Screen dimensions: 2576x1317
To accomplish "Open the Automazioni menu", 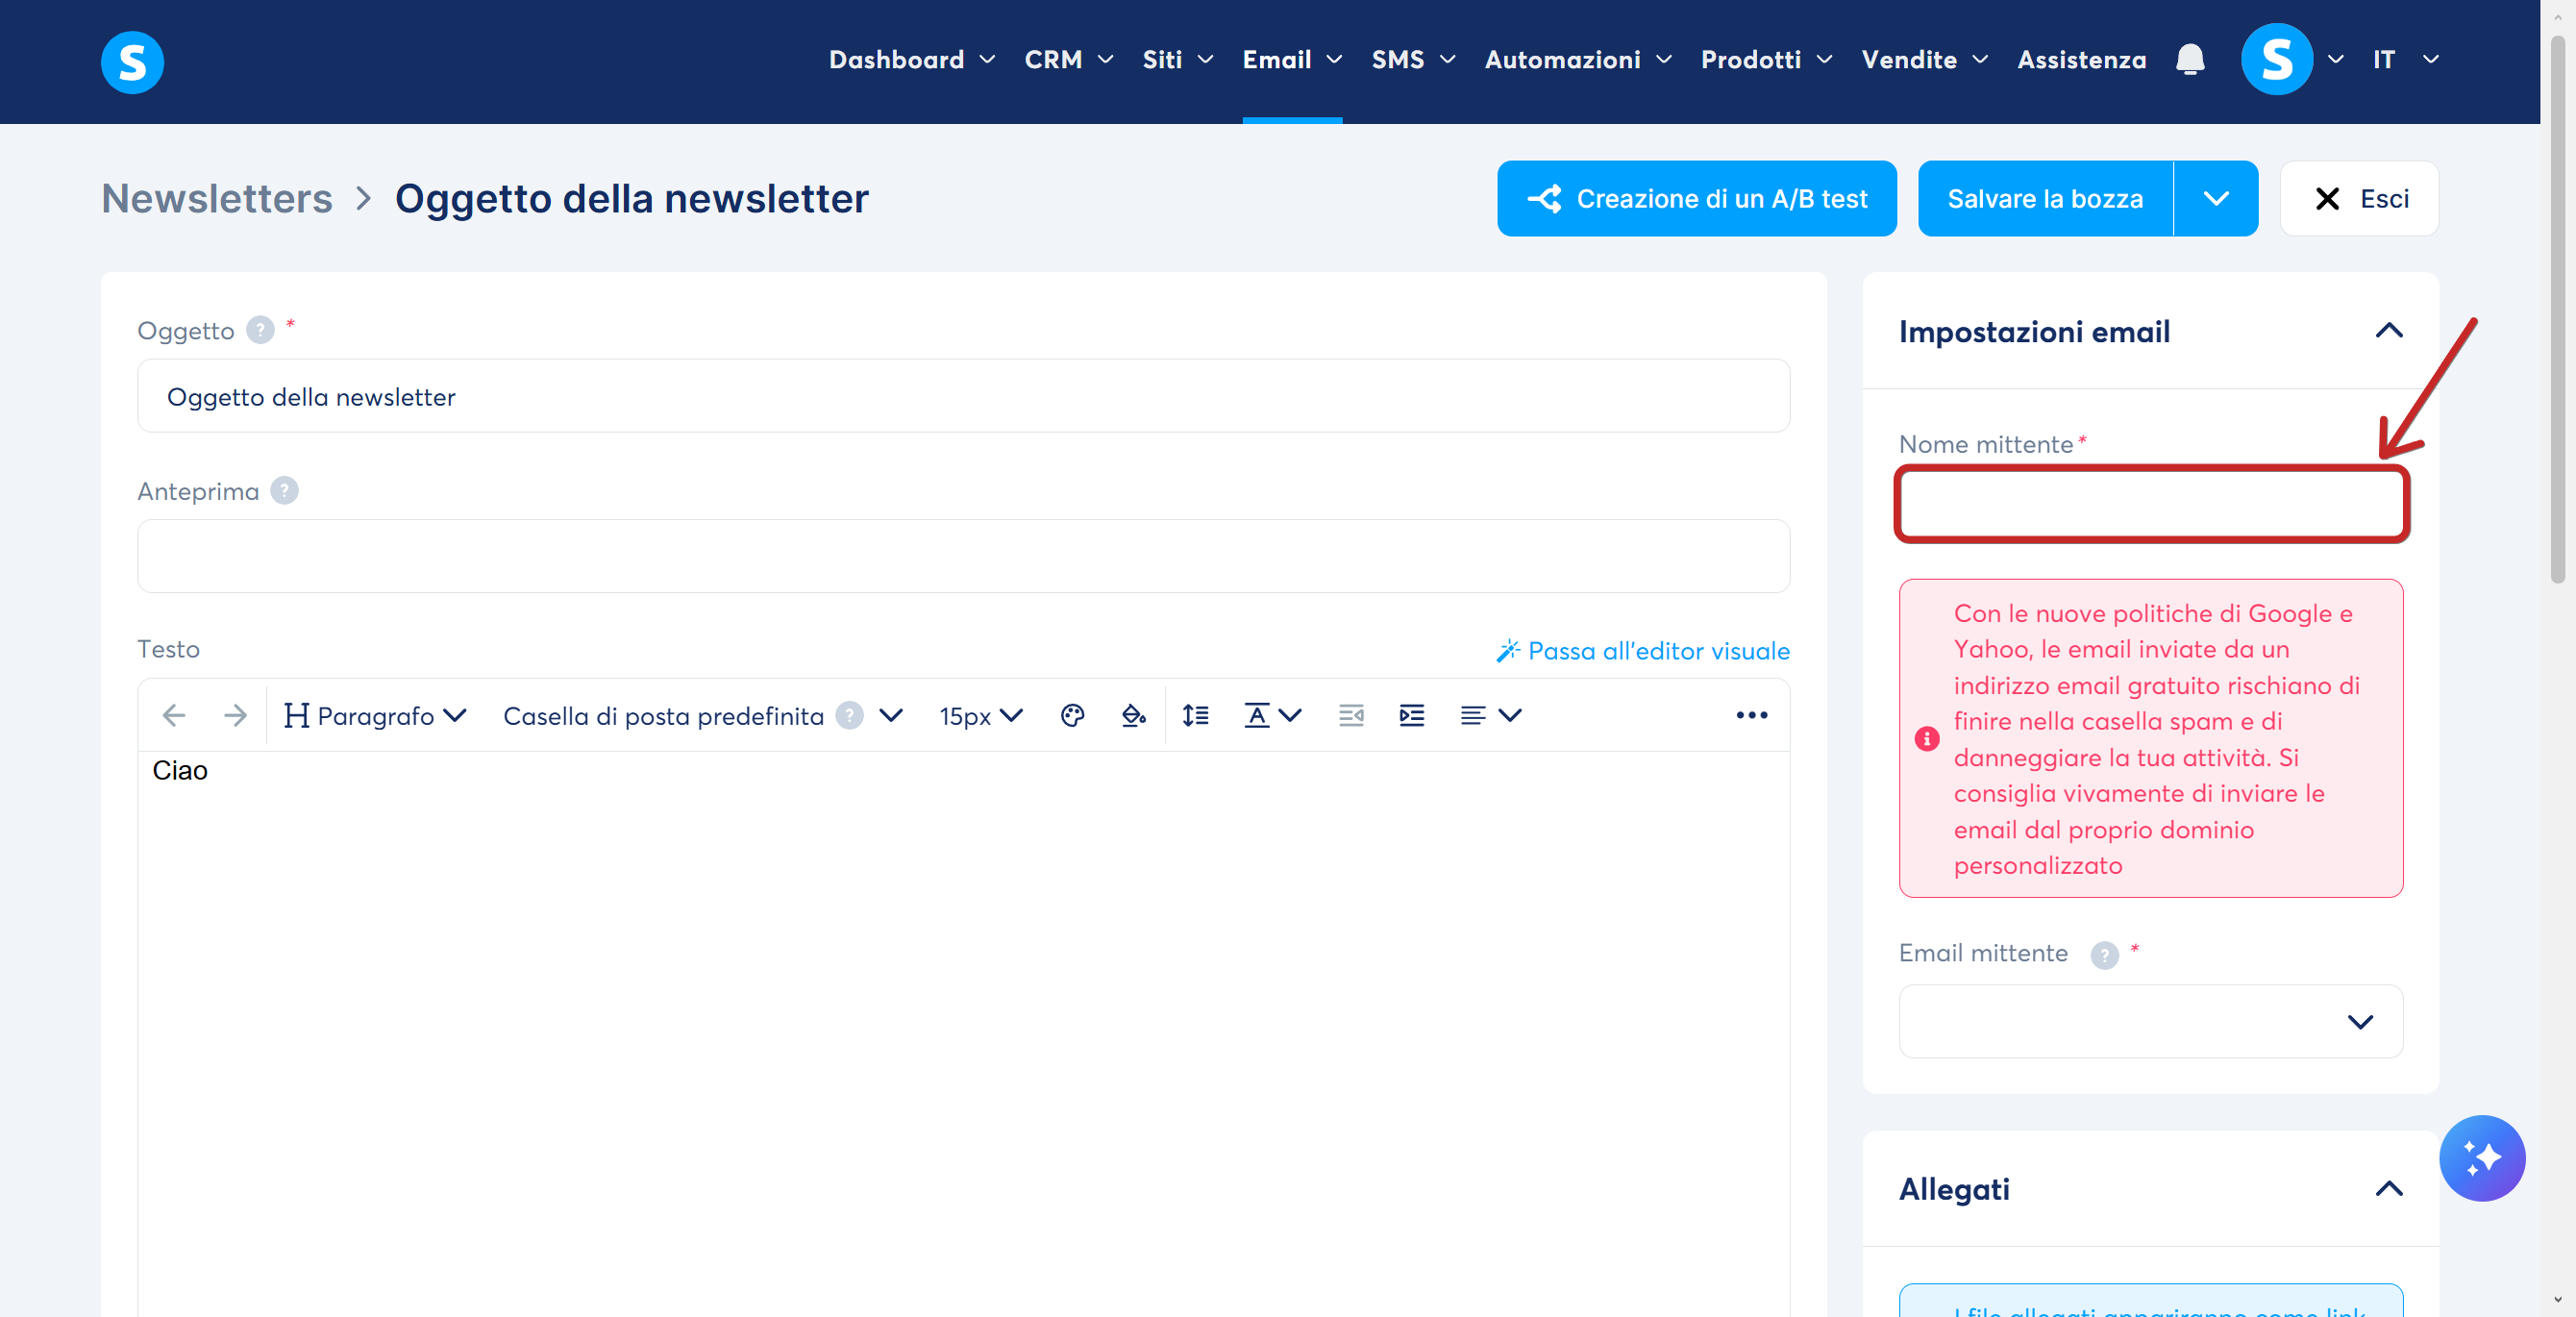I will 1578,60.
